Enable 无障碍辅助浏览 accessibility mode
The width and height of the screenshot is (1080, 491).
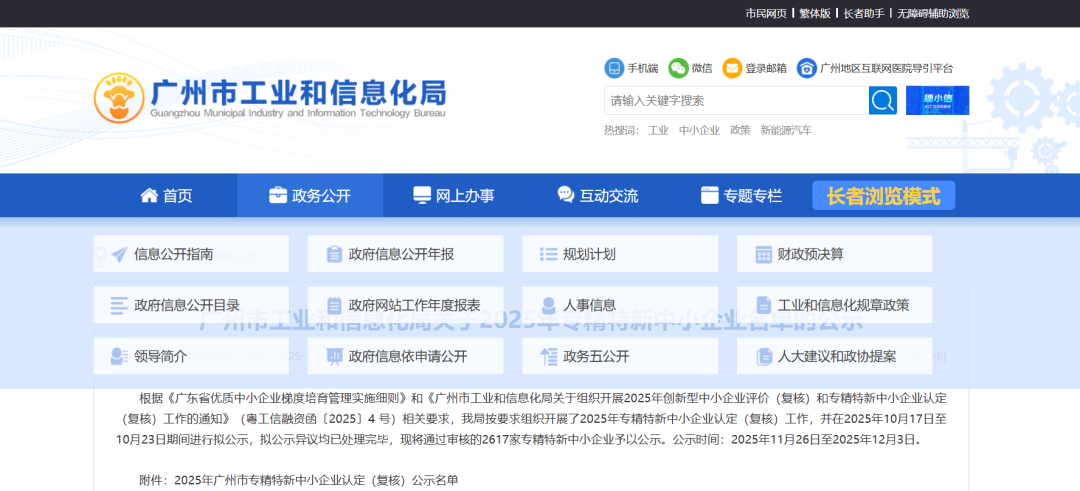coord(933,13)
